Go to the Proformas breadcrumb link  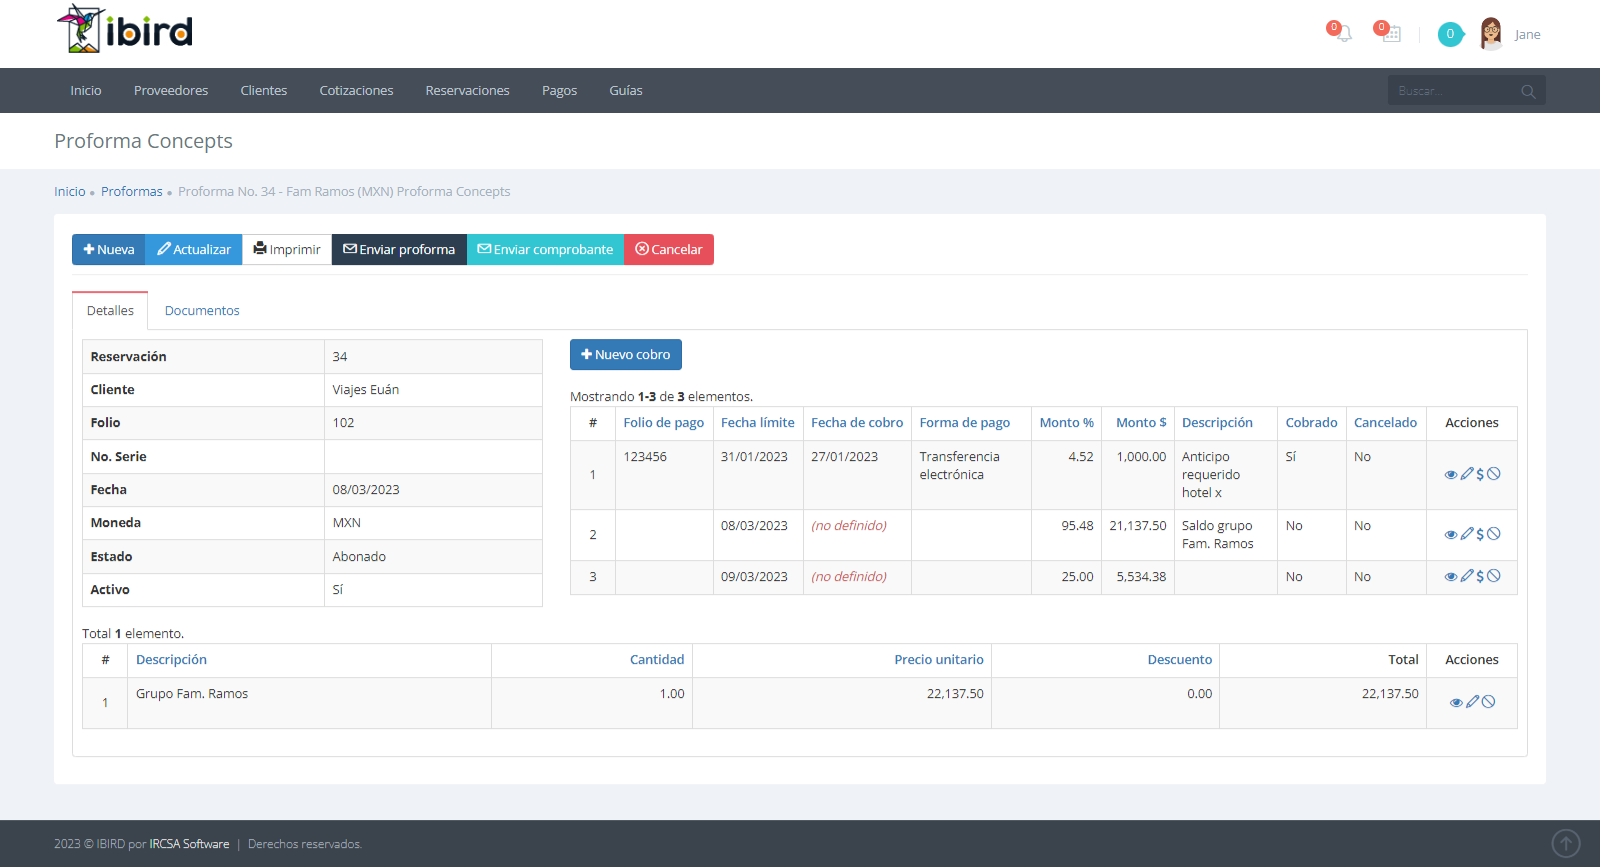pyautogui.click(x=131, y=192)
